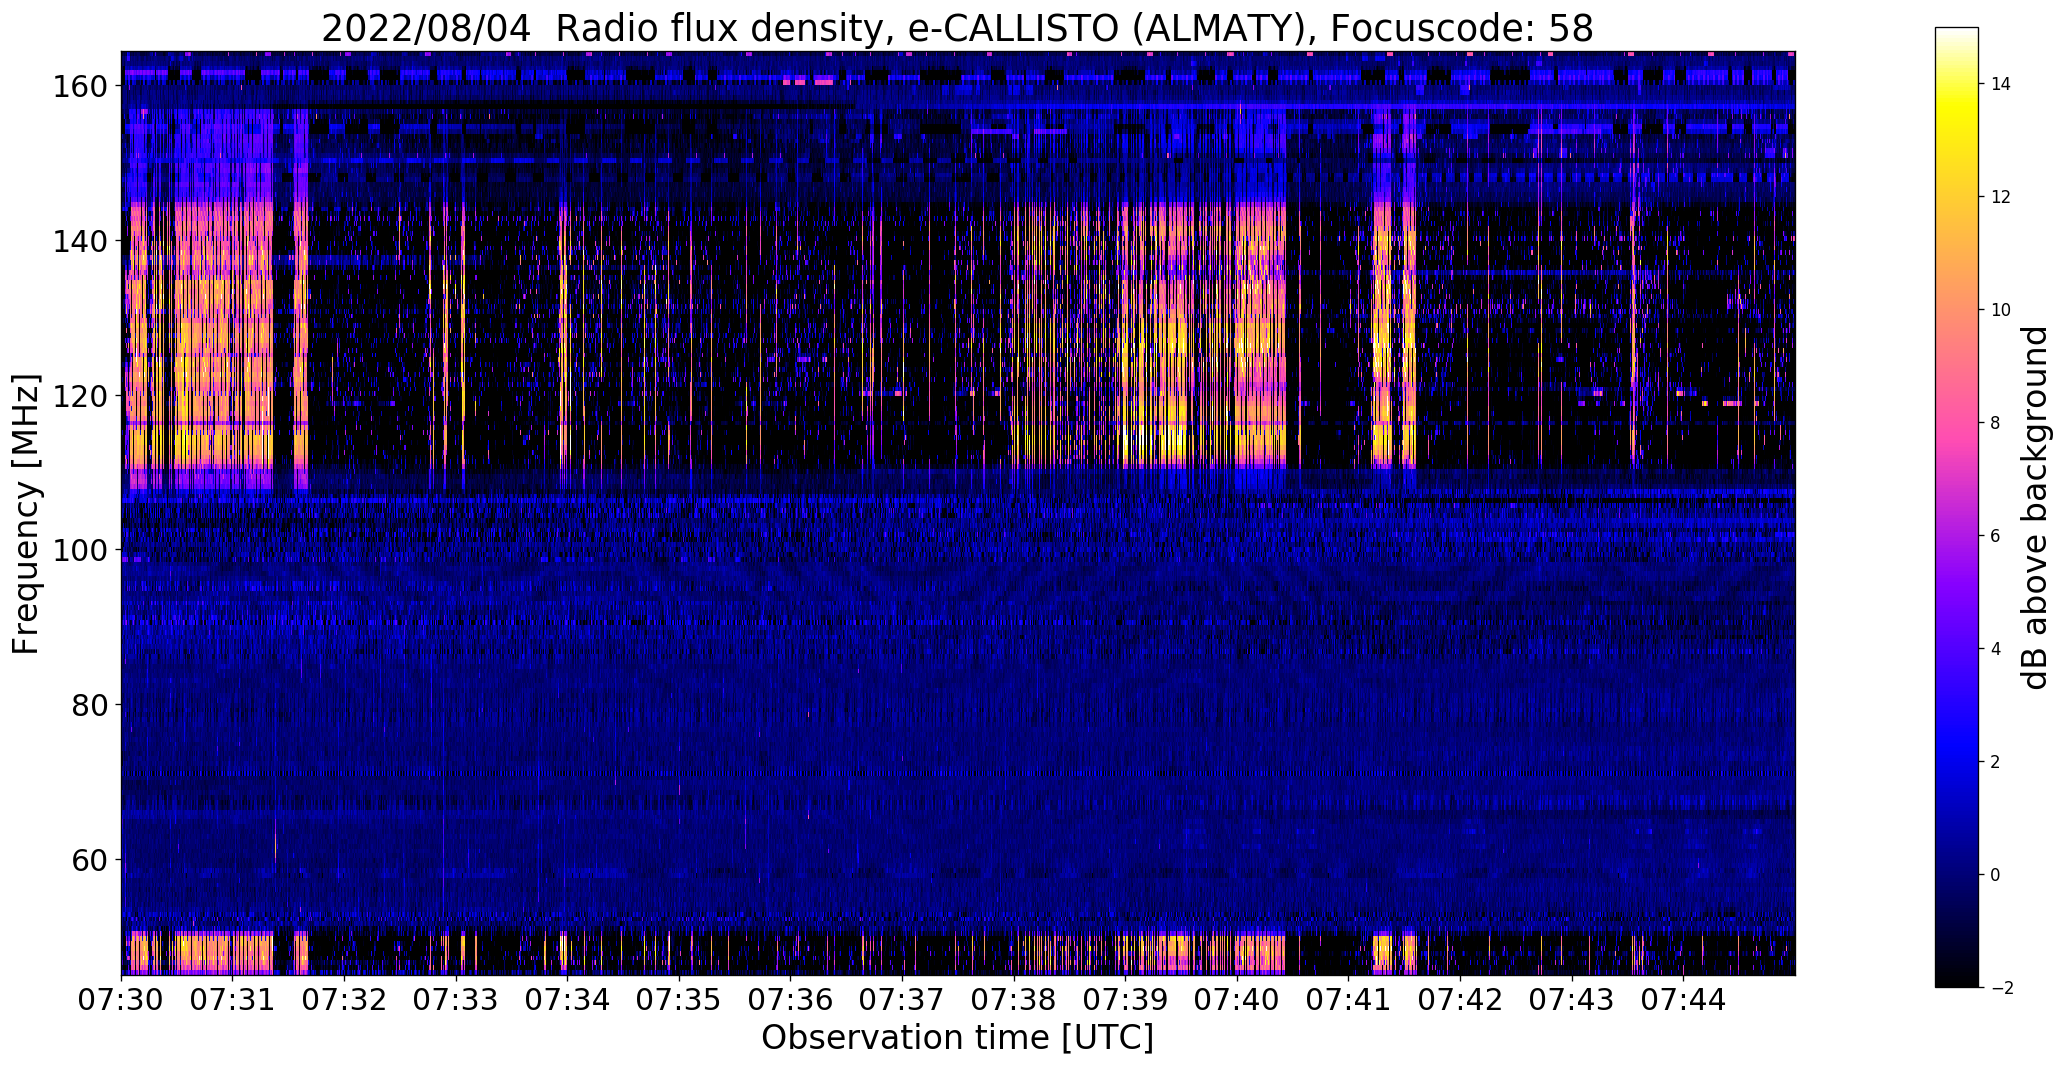The height and width of the screenshot is (1067, 2066).
Task: Click the 'Observation time [UTC]' x-axis label
Action: [x=957, y=1038]
